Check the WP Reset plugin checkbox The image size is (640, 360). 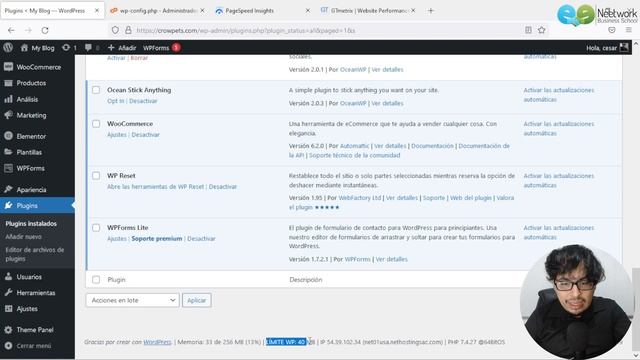coord(96,176)
